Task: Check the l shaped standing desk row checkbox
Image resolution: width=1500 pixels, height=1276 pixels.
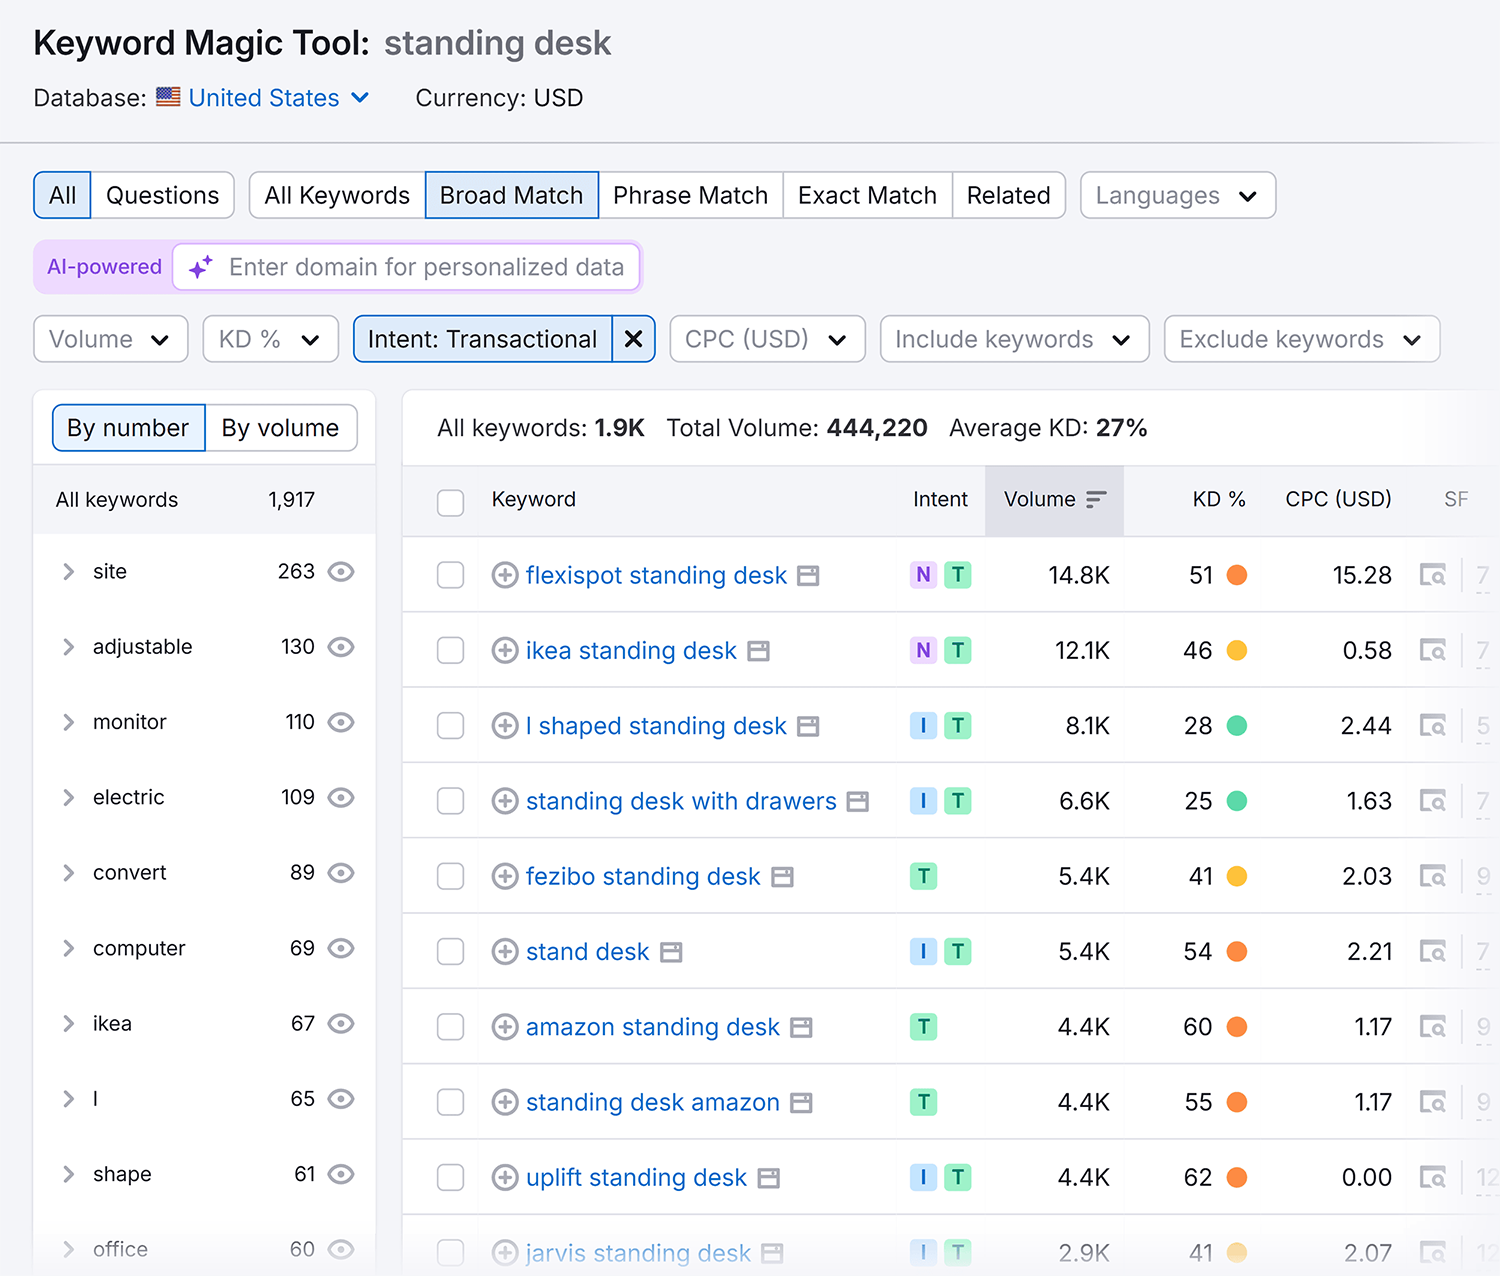Action: (451, 726)
